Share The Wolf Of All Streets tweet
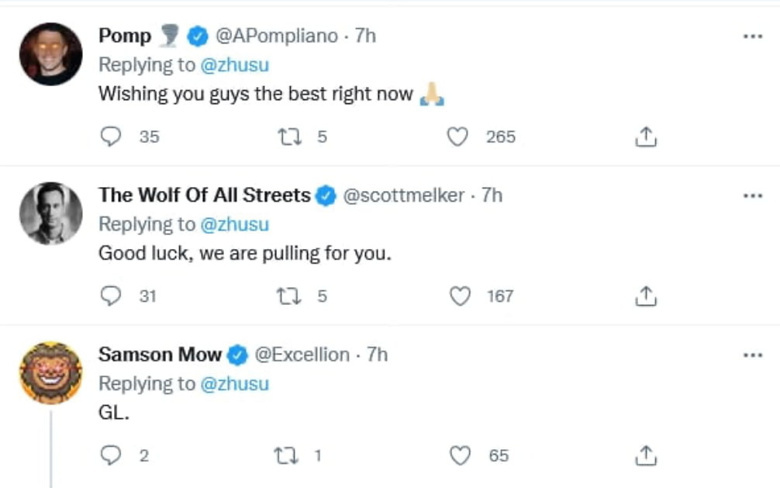 [646, 296]
